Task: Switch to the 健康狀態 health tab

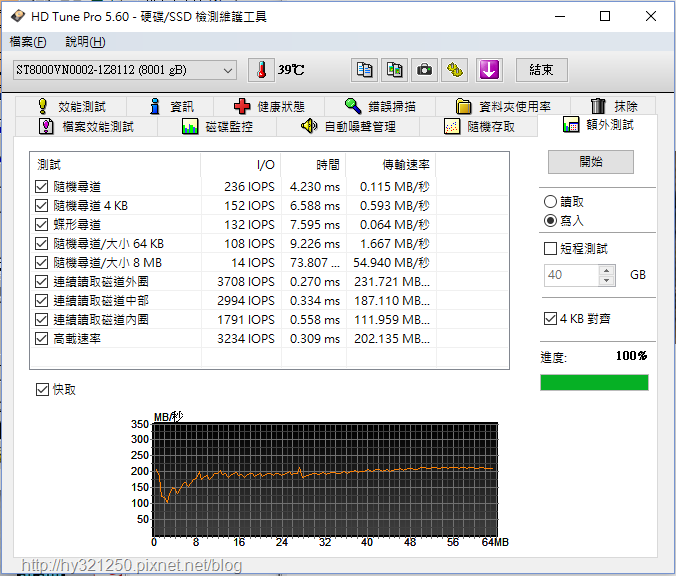Action: click(x=269, y=106)
